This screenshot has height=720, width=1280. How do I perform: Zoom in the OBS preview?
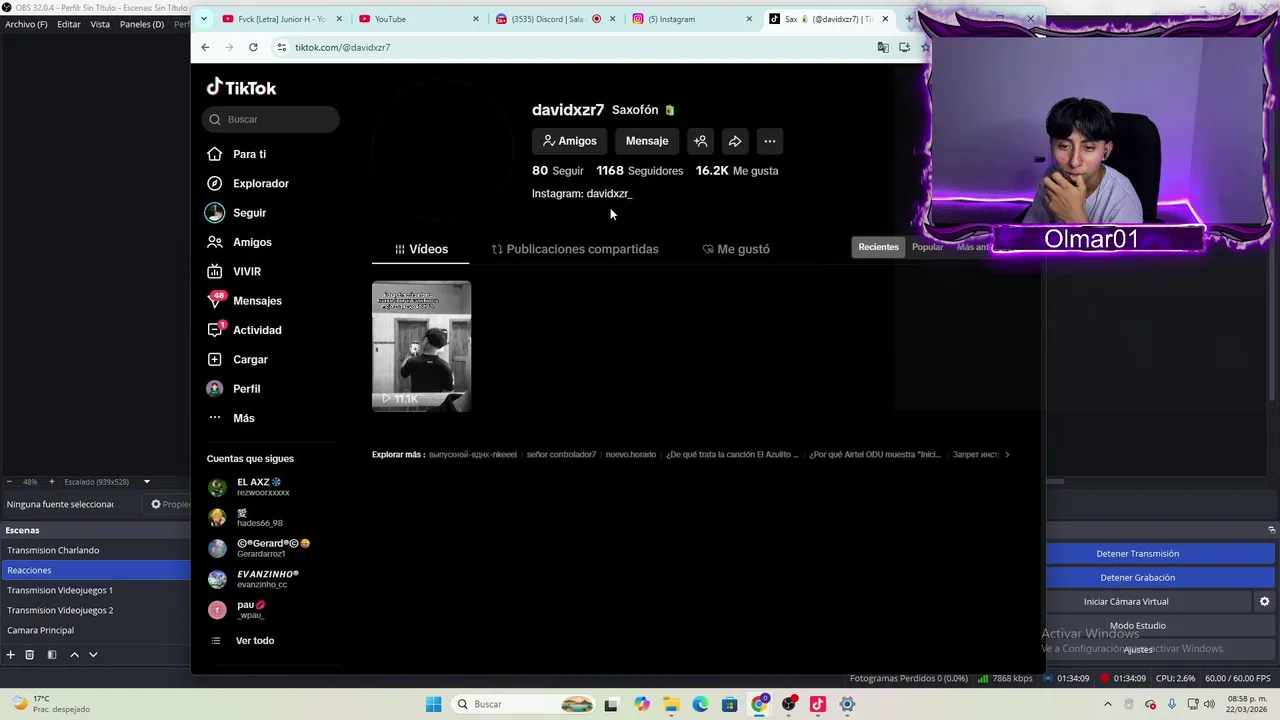[x=52, y=482]
